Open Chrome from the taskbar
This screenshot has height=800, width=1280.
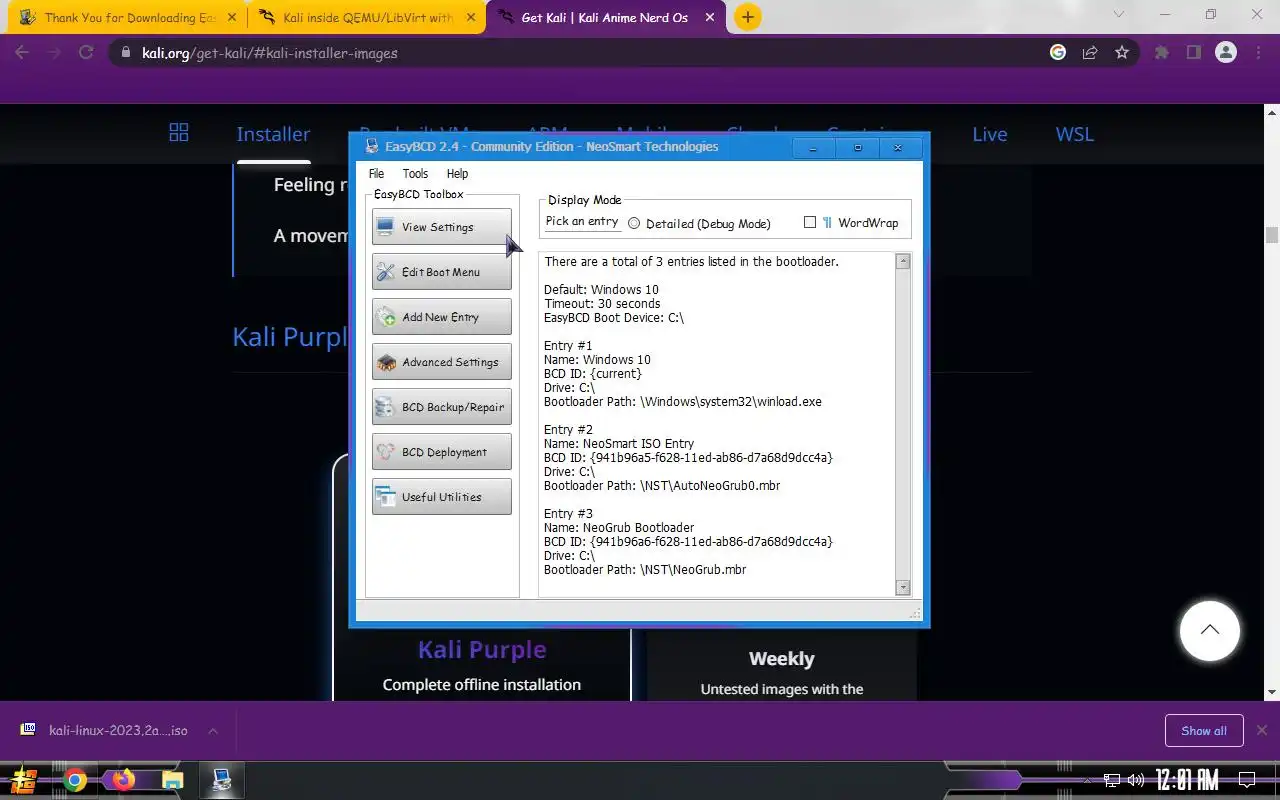tap(75, 780)
